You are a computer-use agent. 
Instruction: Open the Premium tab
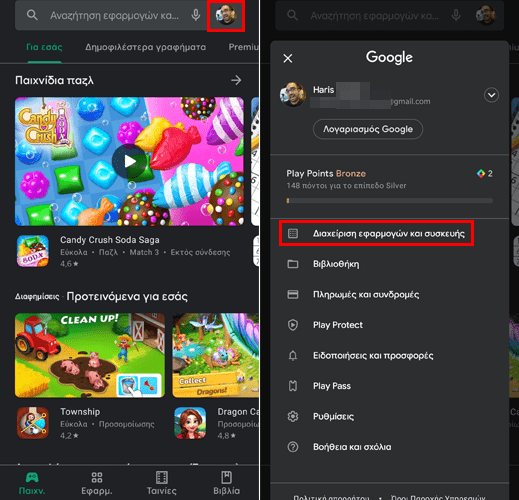pyautogui.click(x=243, y=47)
